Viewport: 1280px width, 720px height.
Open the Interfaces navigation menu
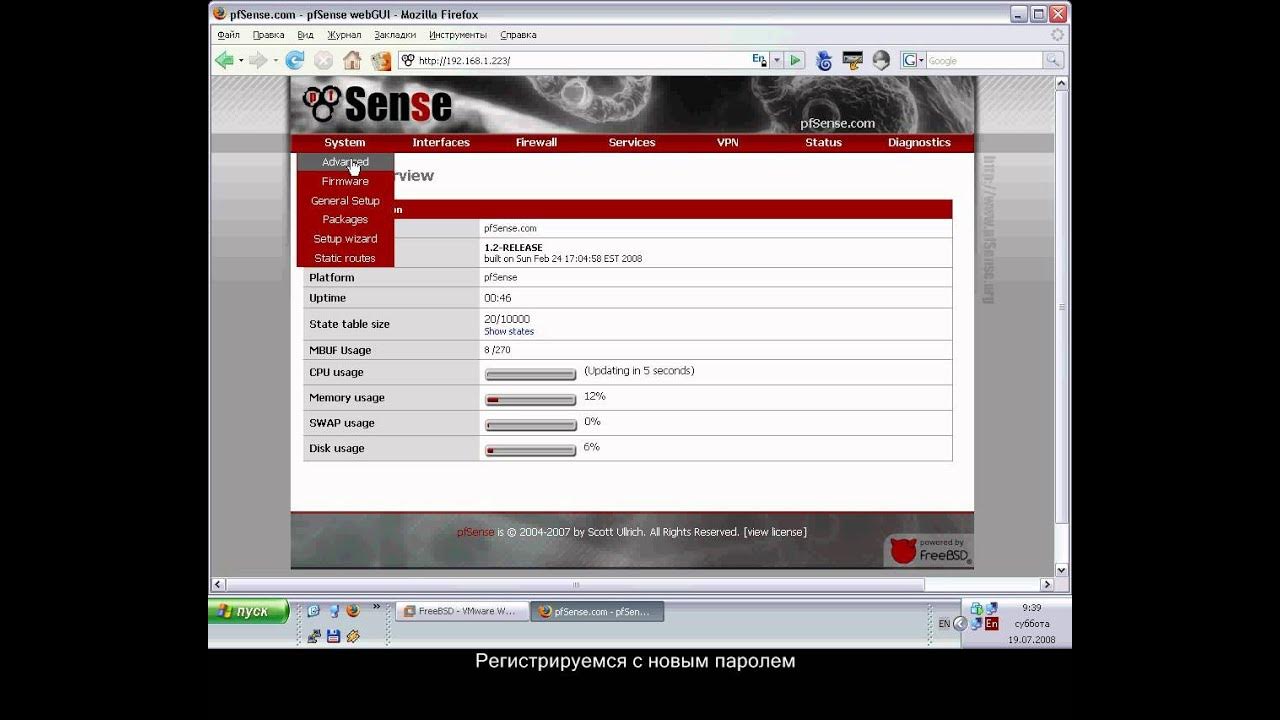pos(441,142)
